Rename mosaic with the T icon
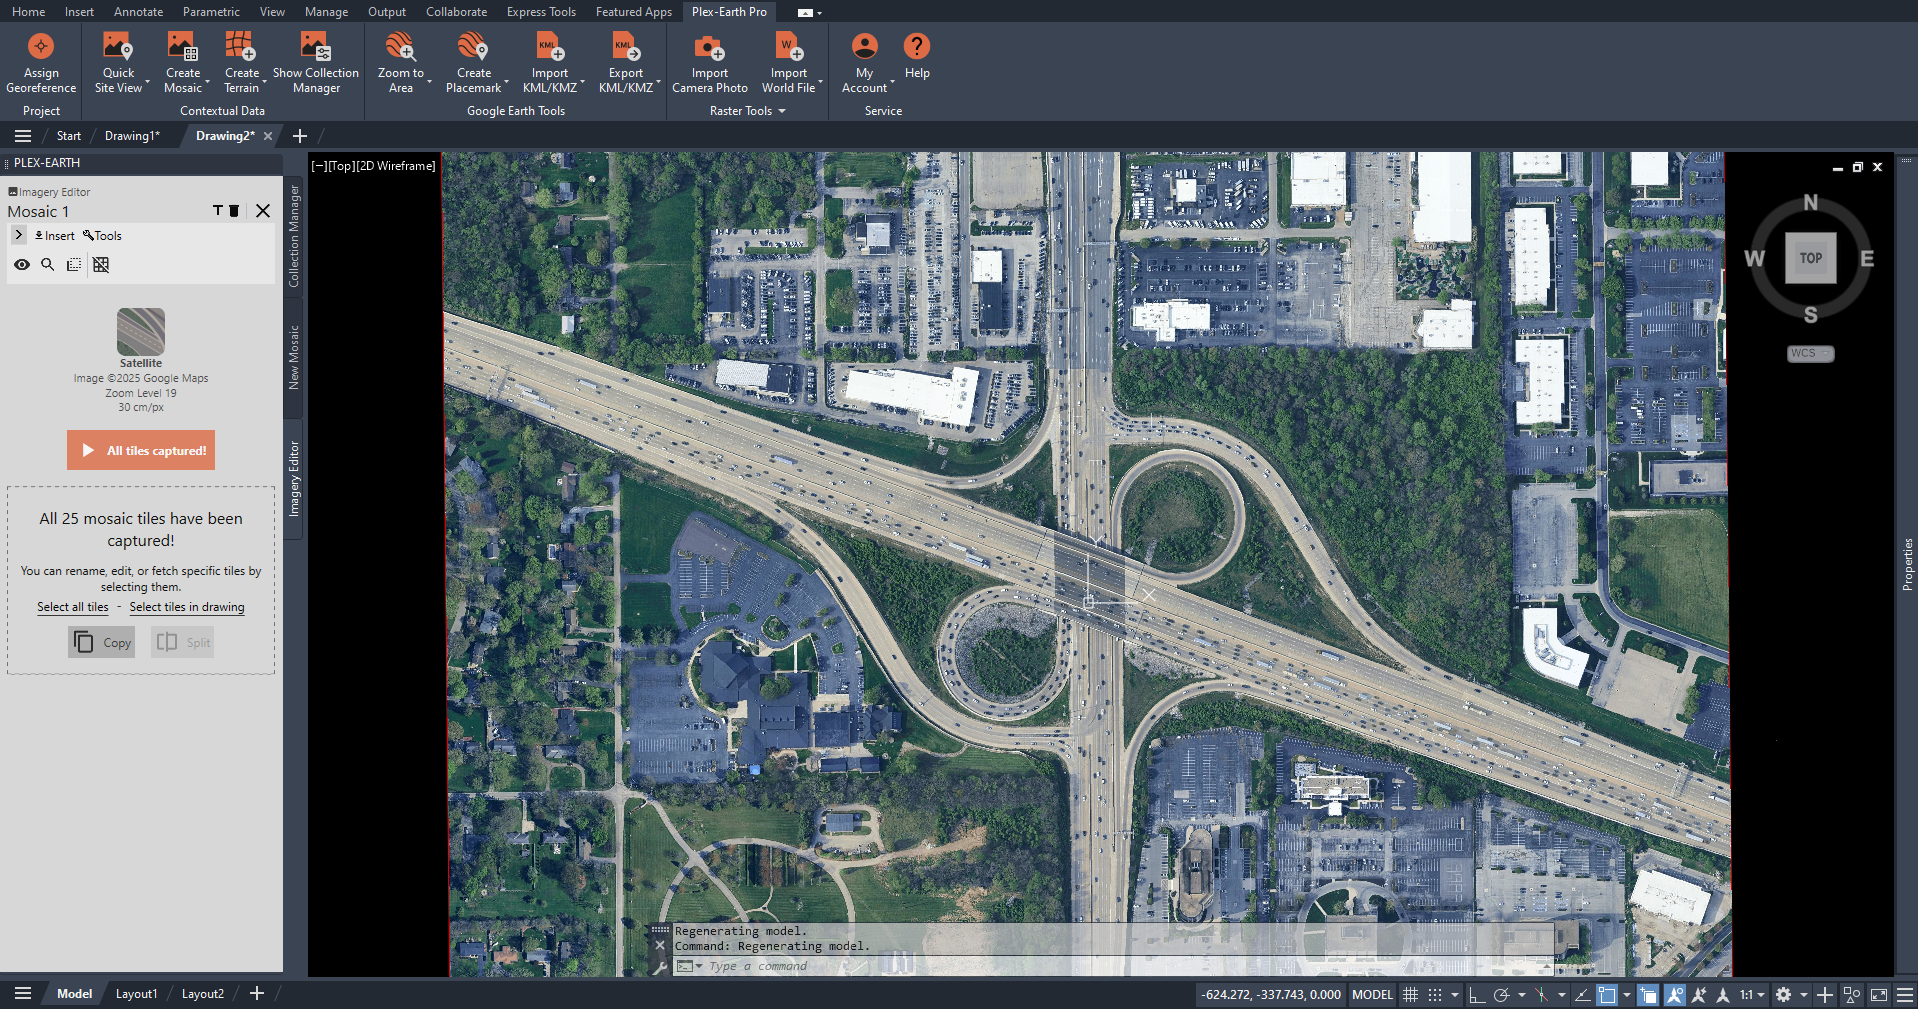The width and height of the screenshot is (1918, 1009). point(218,211)
